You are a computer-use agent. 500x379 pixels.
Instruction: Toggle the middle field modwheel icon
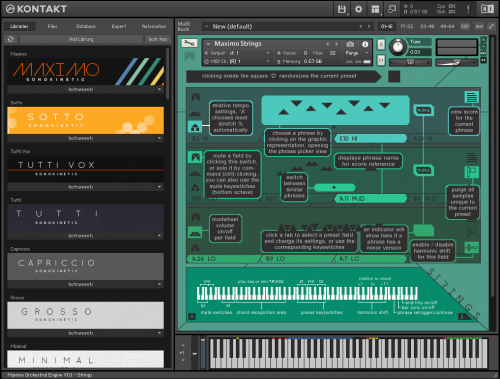tap(195, 174)
